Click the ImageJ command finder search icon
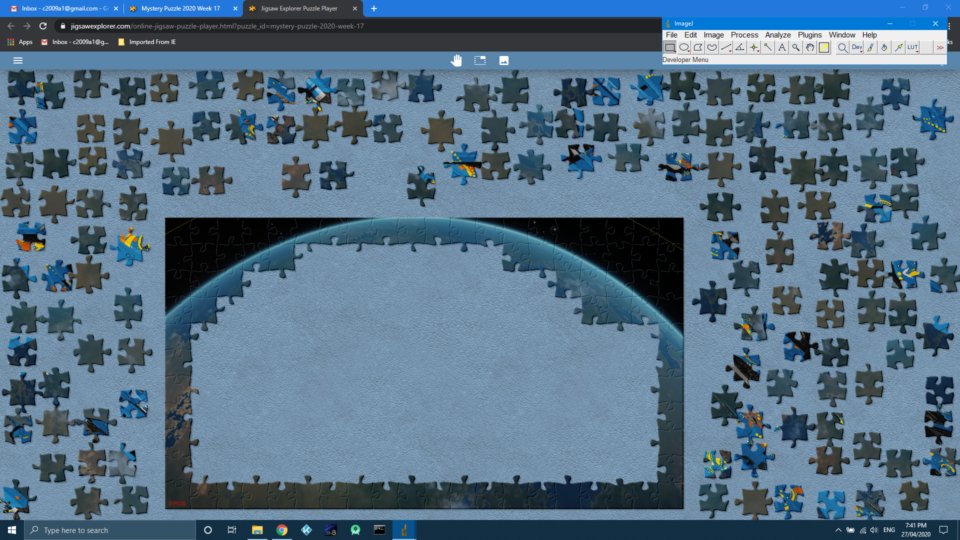The image size is (960, 540). pyautogui.click(x=842, y=47)
